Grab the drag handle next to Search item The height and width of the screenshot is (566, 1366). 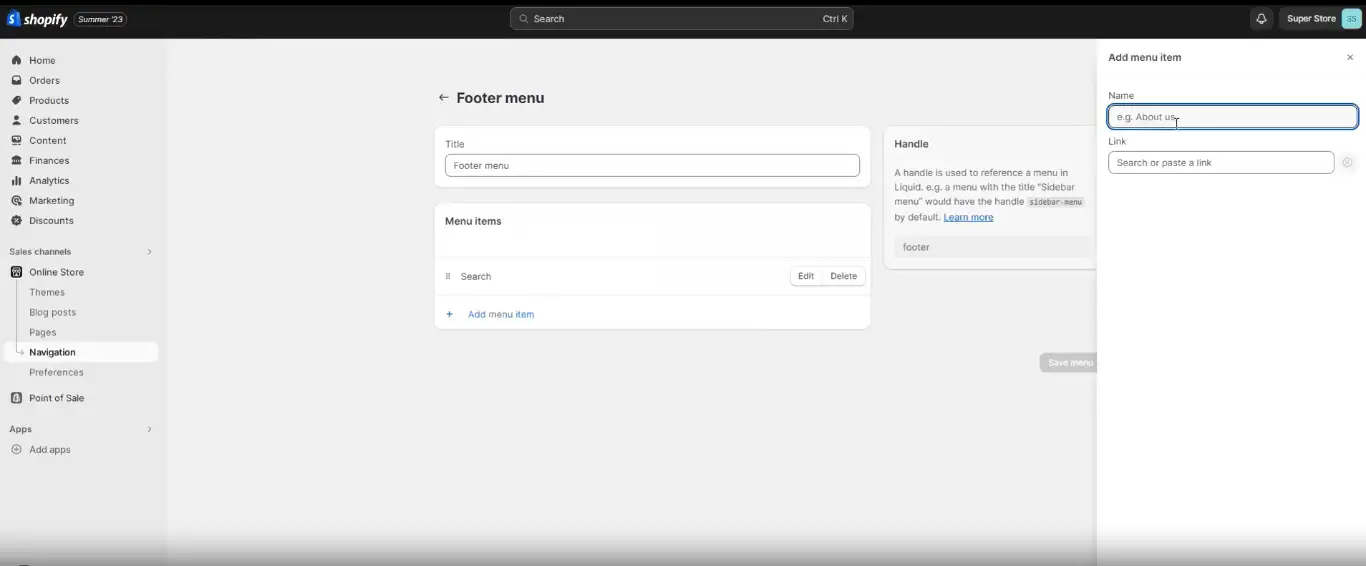click(x=448, y=276)
